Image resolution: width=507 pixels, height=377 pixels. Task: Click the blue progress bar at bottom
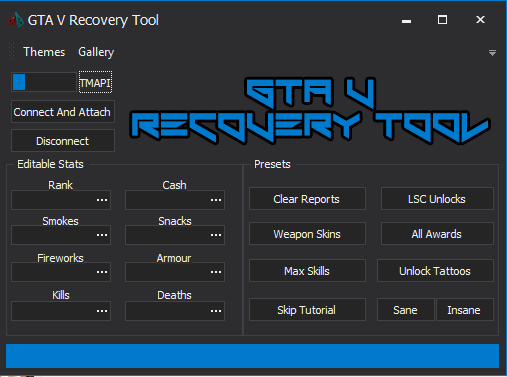coord(252,356)
